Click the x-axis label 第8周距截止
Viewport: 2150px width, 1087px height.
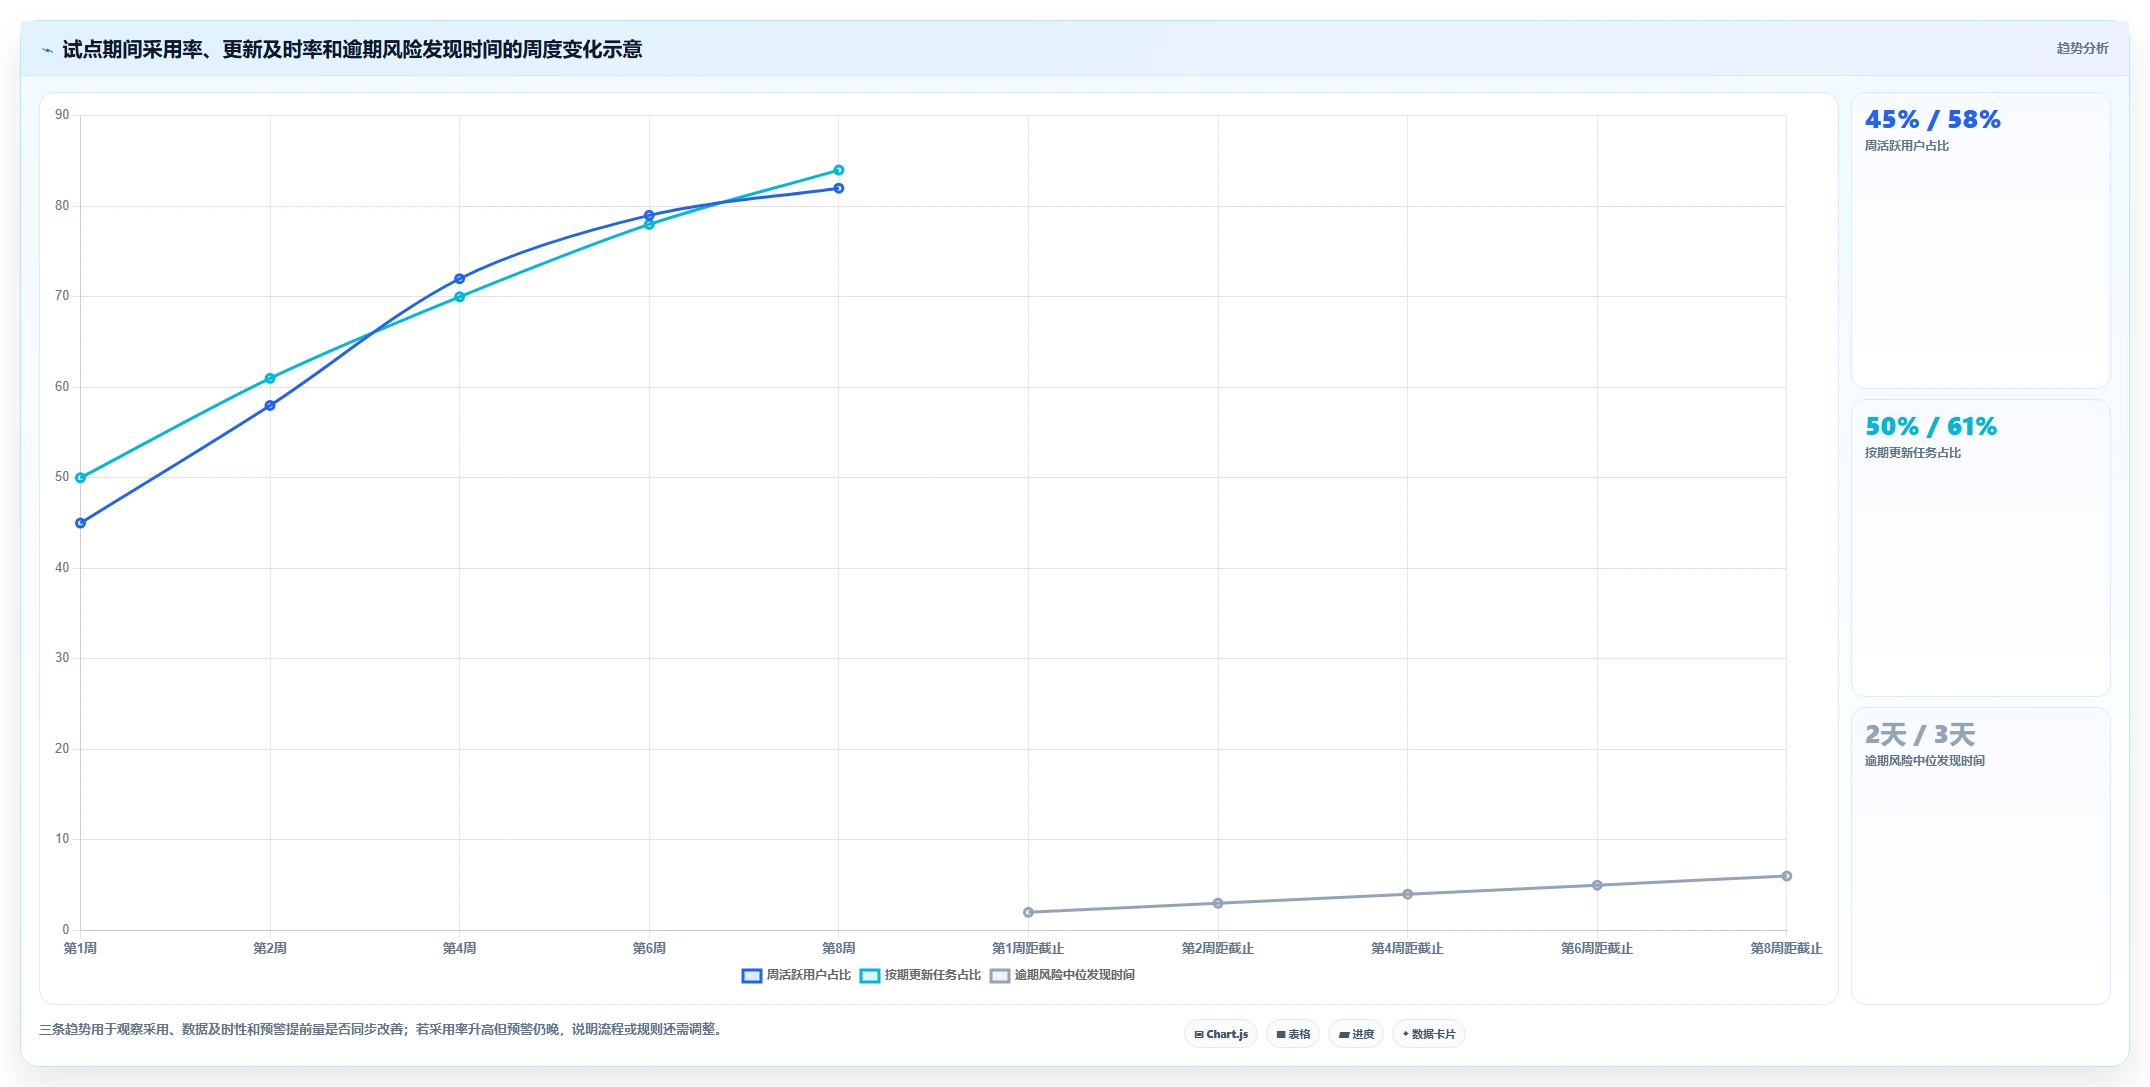(x=1787, y=948)
